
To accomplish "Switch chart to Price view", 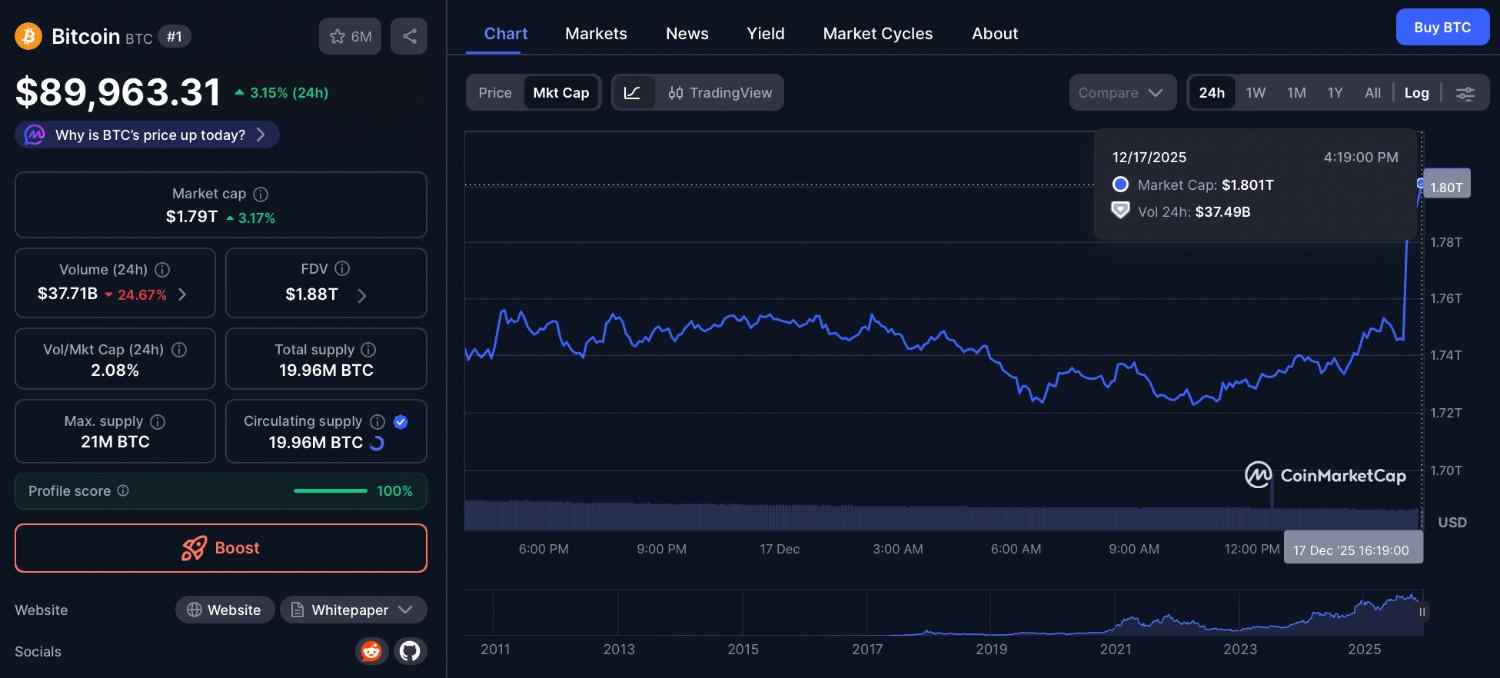I will click(495, 93).
